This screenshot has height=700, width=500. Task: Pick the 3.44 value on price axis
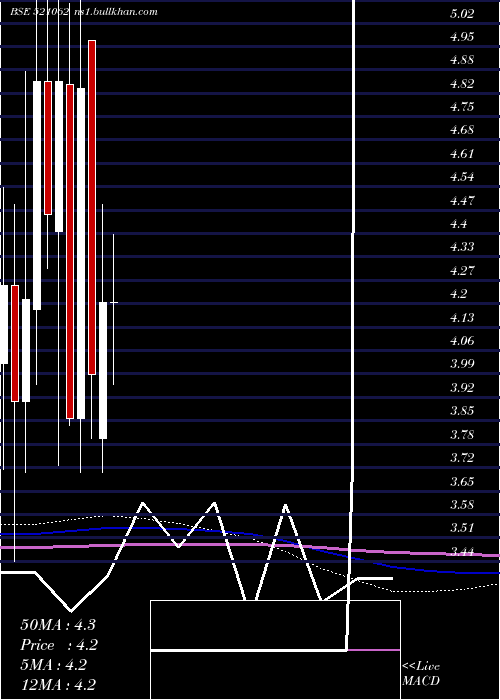pyautogui.click(x=462, y=551)
